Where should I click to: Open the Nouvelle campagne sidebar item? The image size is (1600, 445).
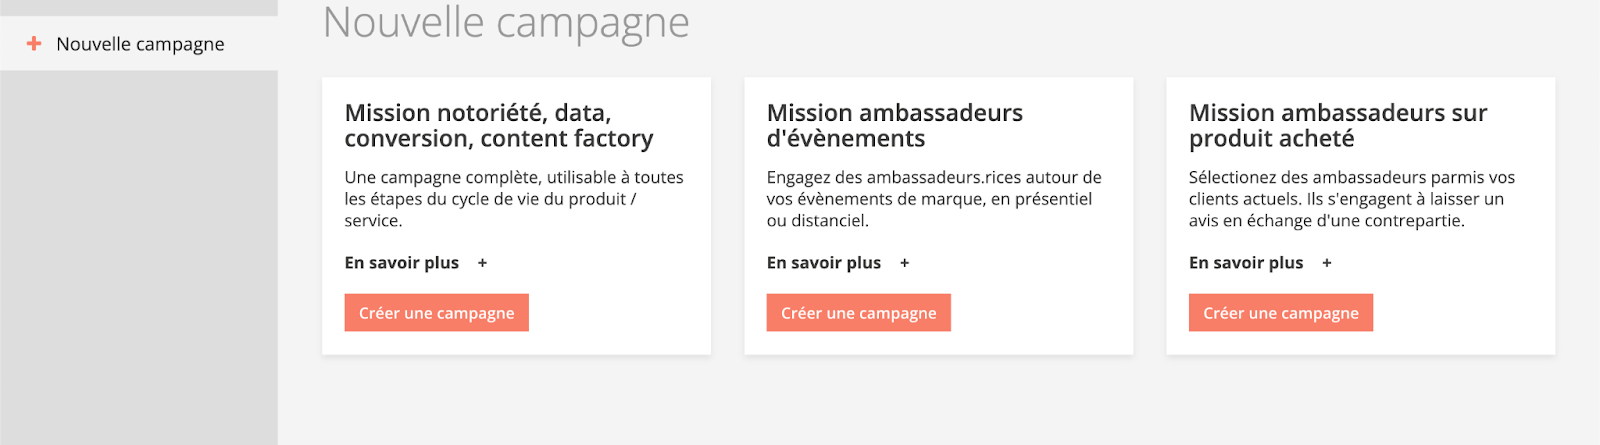140,44
